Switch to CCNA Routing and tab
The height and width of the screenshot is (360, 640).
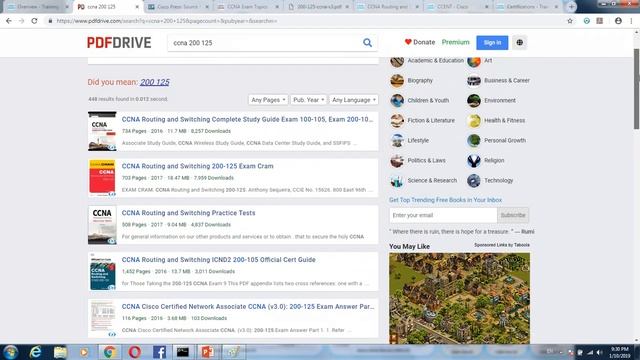pyautogui.click(x=388, y=7)
